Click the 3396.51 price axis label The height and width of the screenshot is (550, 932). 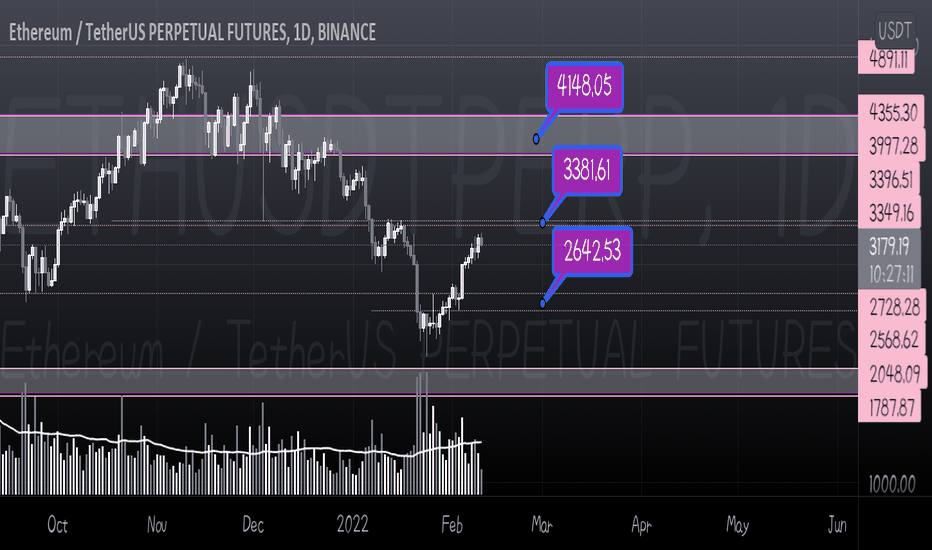[x=890, y=180]
